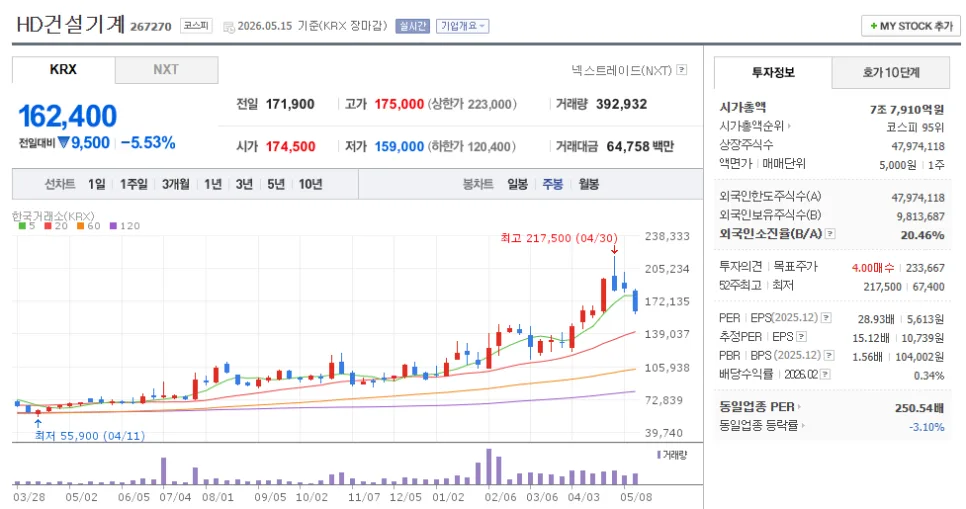The image size is (966, 509).
Task: Click the calendar icon beside 2026.05.15
Action: pyautogui.click(x=229, y=26)
